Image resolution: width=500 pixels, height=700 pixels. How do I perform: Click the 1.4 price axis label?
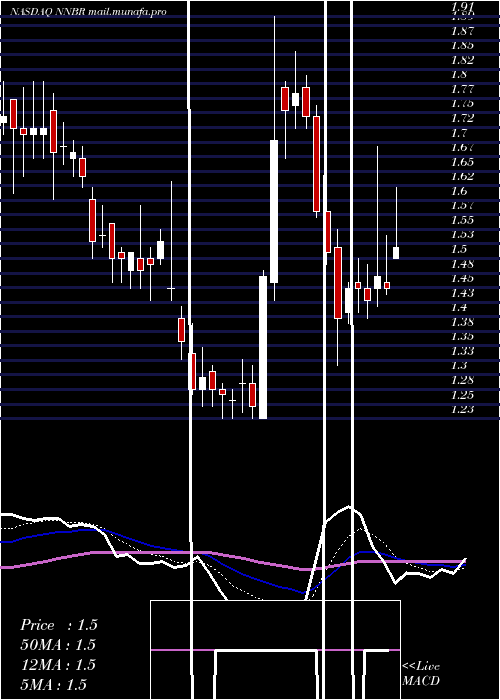pos(459,307)
